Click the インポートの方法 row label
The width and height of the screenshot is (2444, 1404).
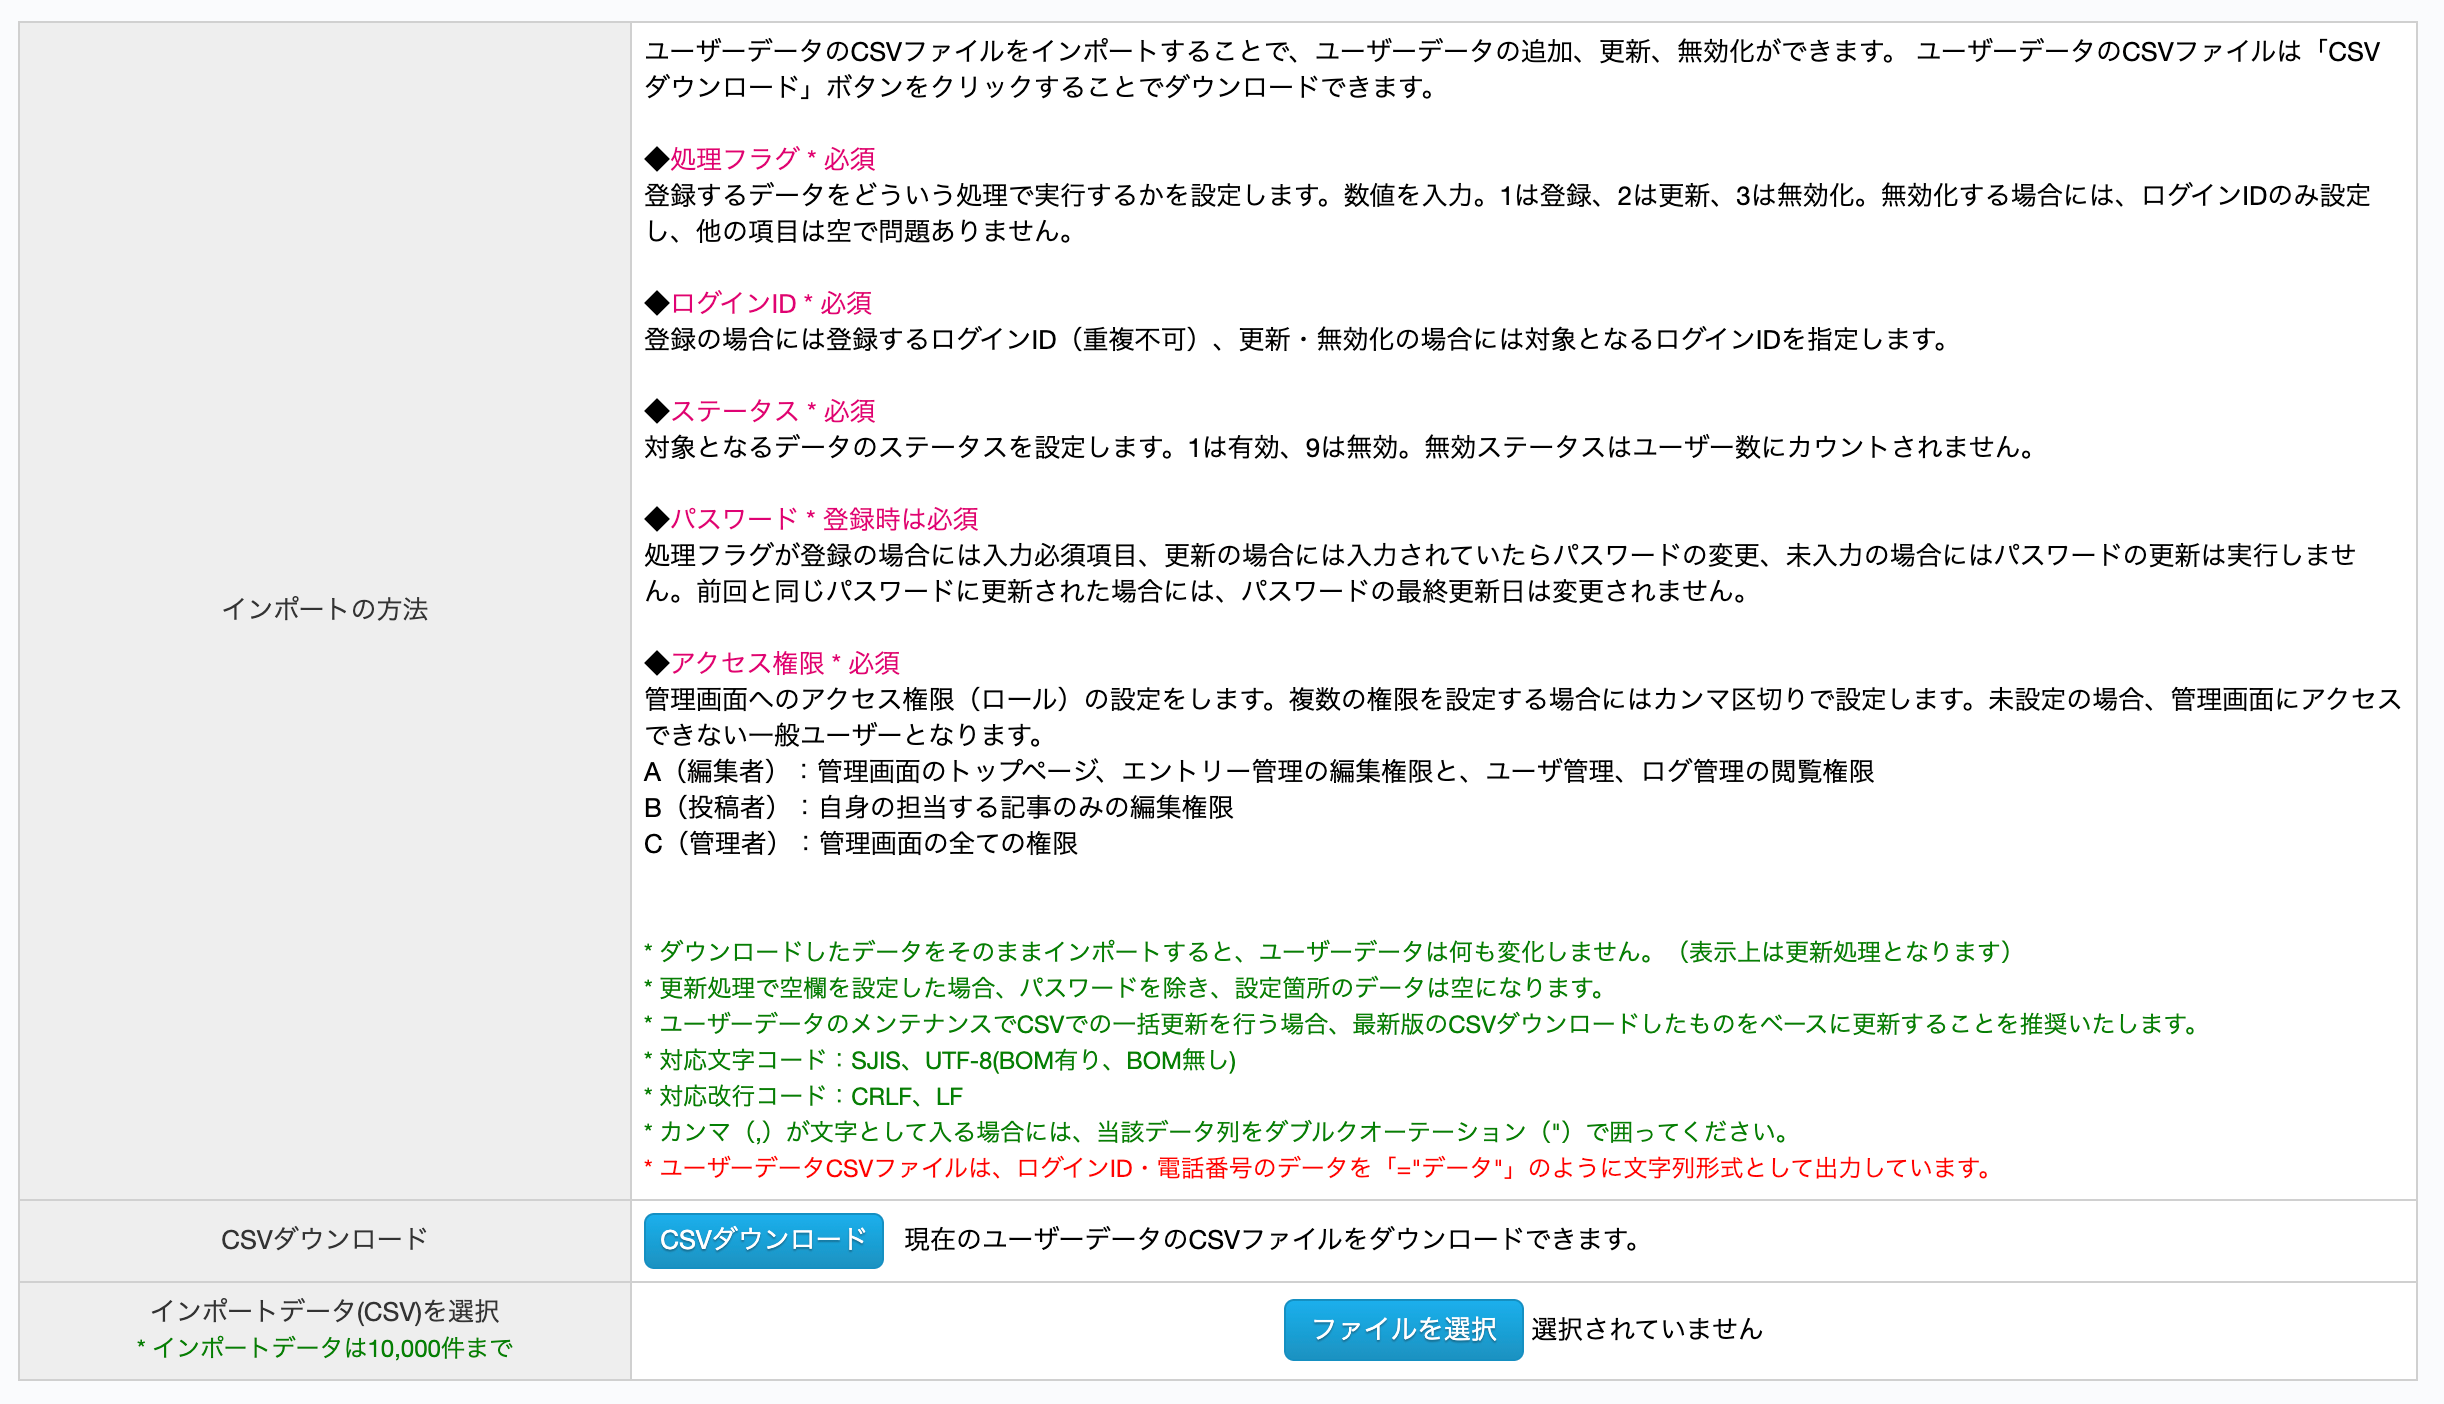point(325,609)
